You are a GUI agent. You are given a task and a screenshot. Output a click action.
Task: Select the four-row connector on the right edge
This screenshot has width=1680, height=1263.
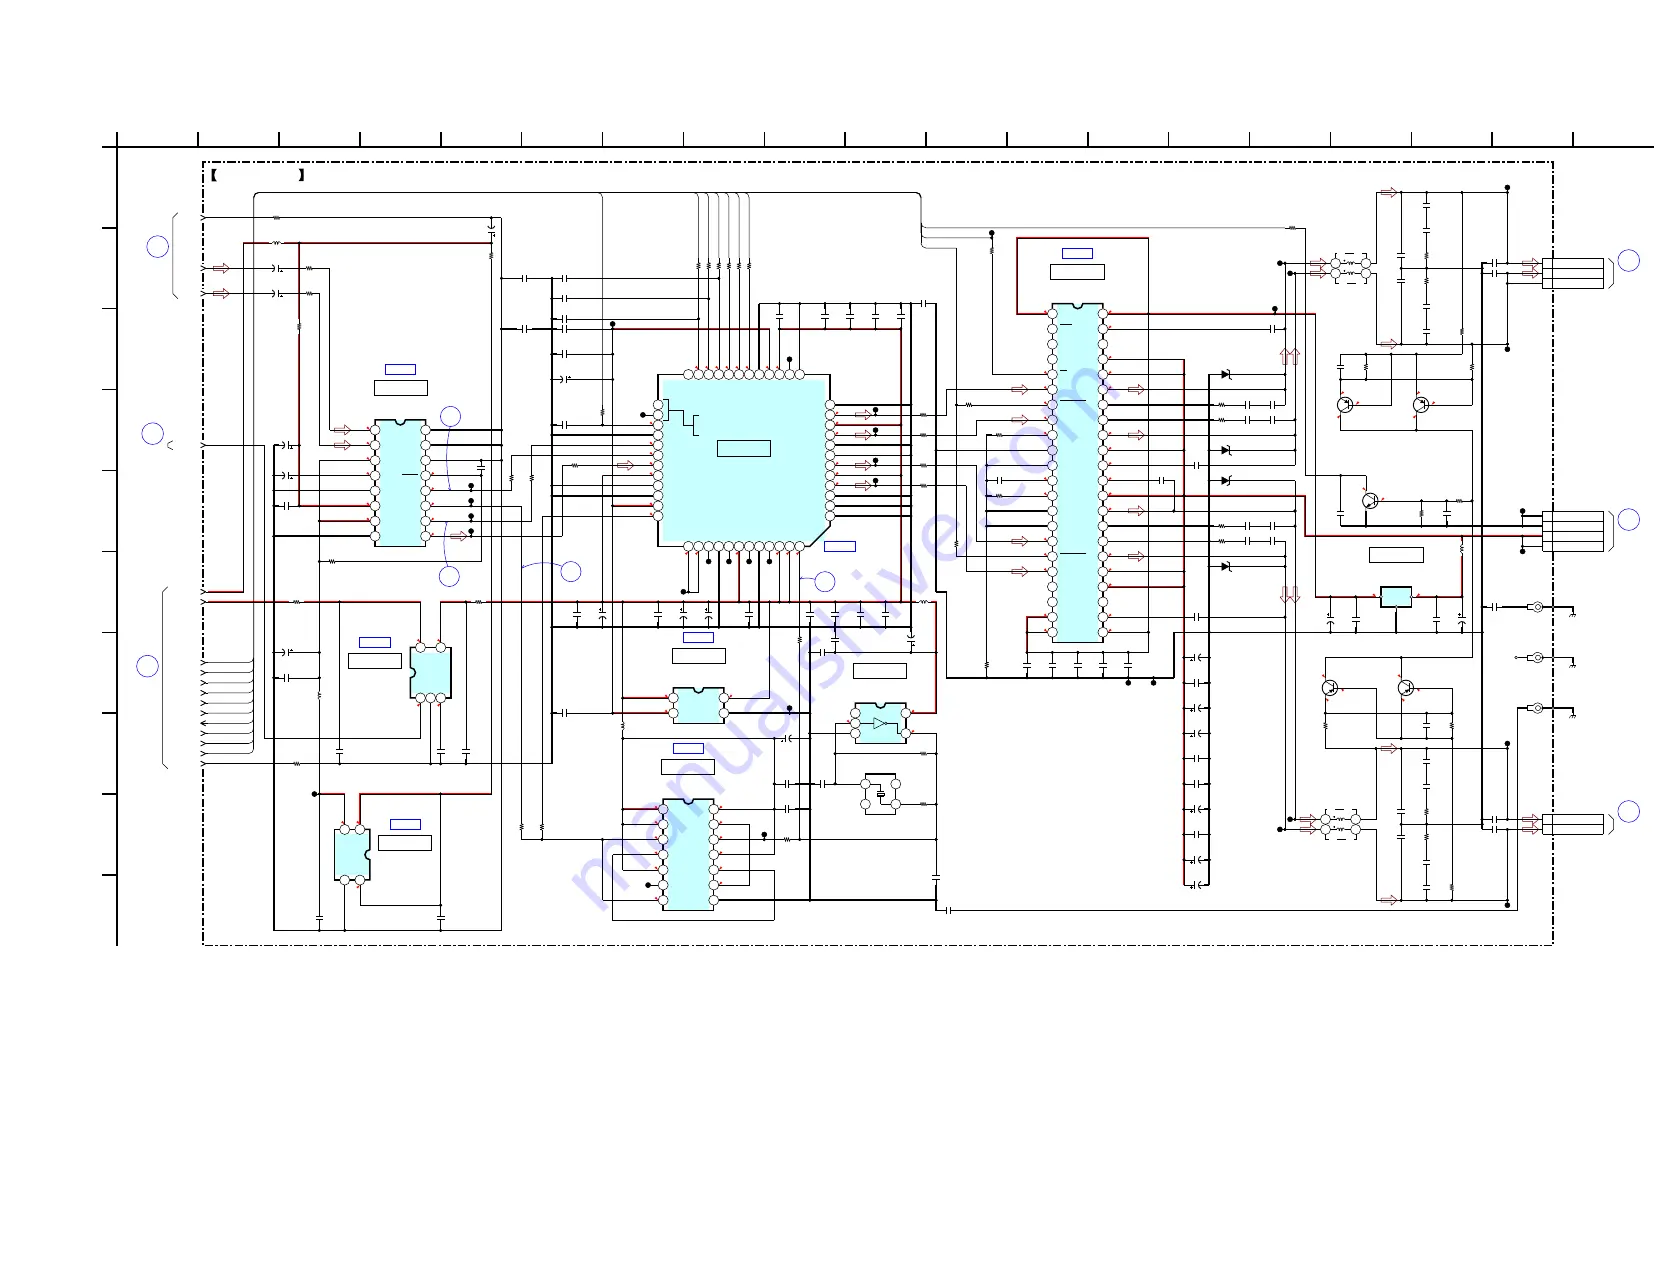(1572, 531)
